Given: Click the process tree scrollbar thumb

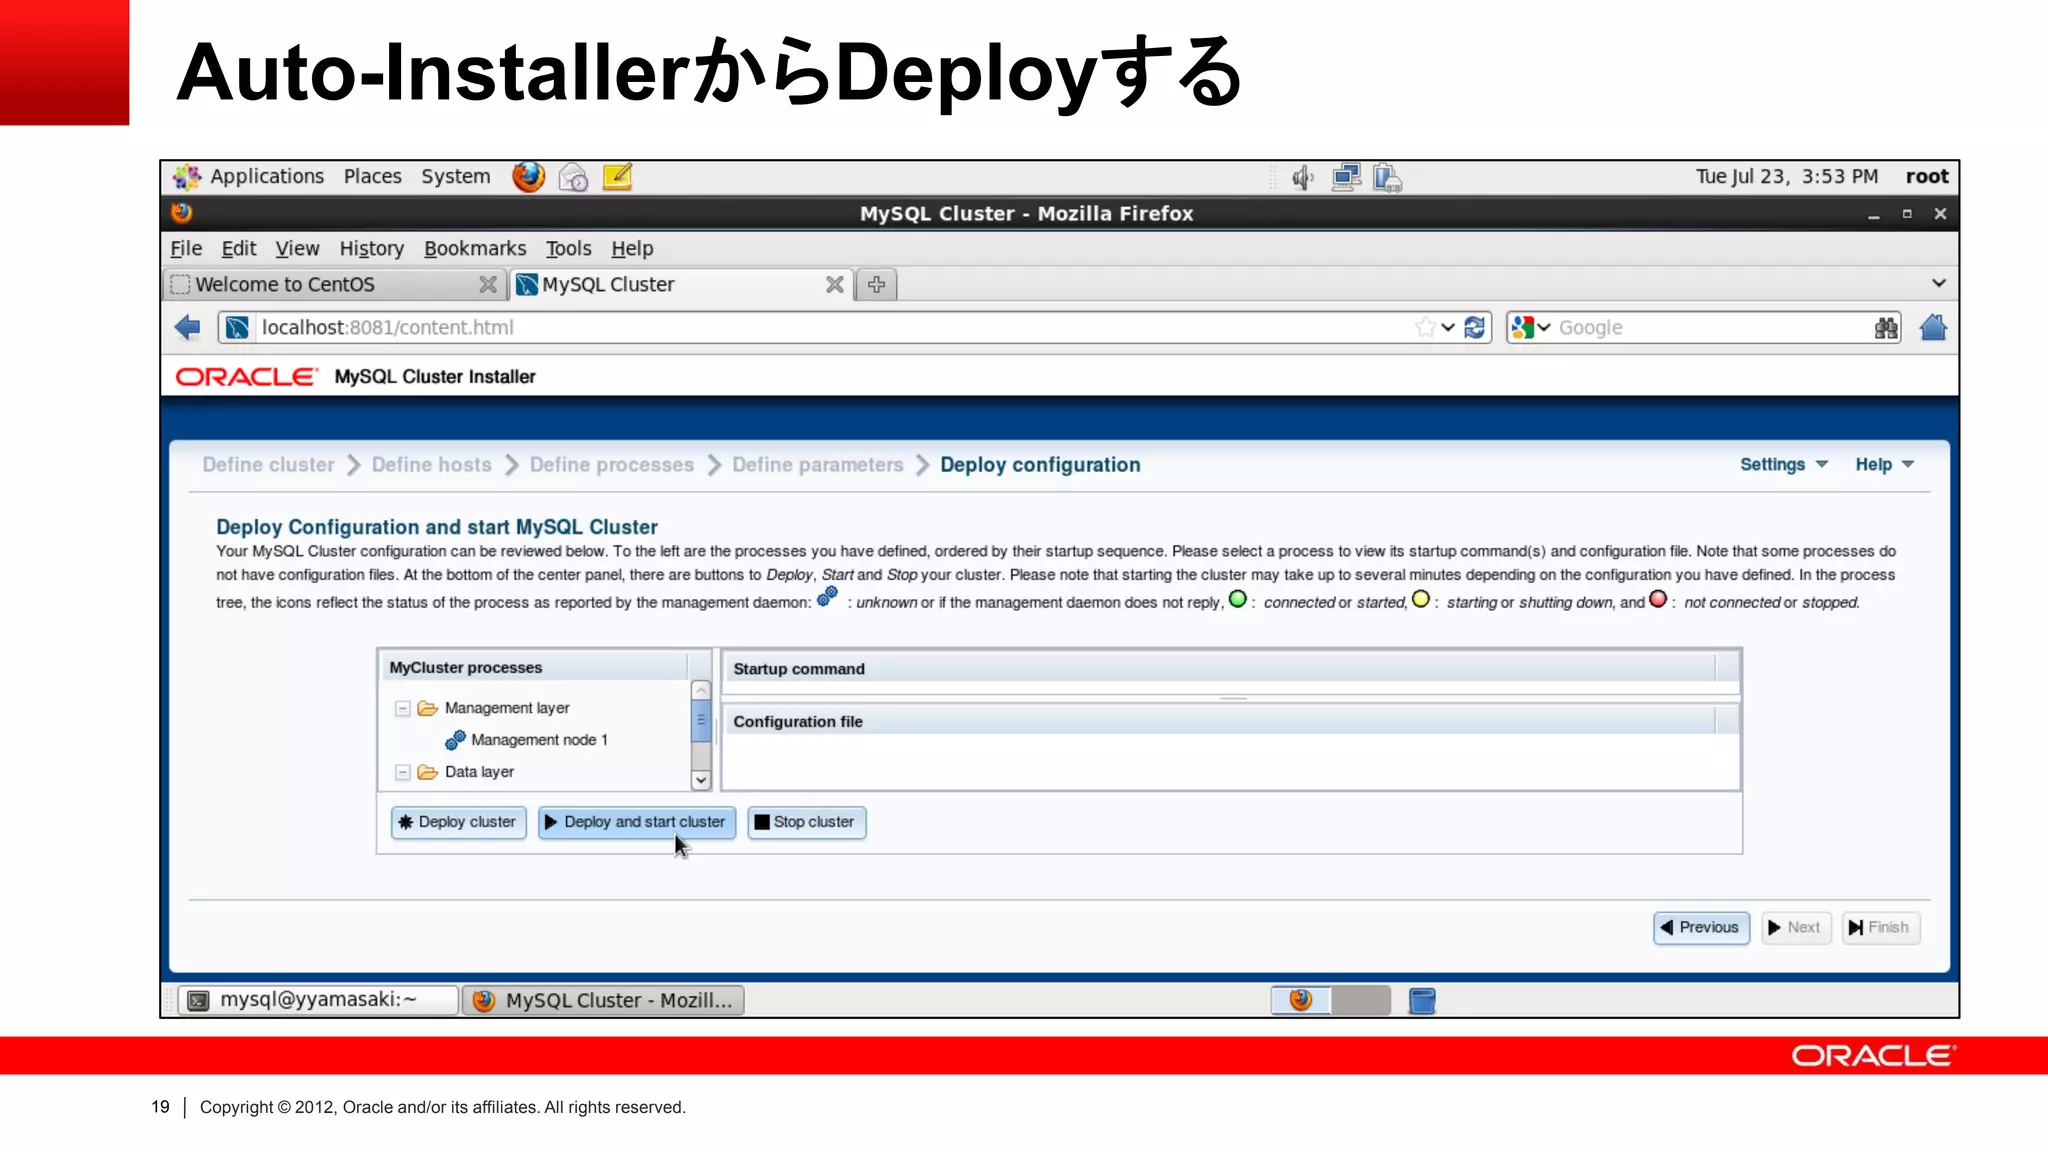Looking at the screenshot, I should coord(701,721).
